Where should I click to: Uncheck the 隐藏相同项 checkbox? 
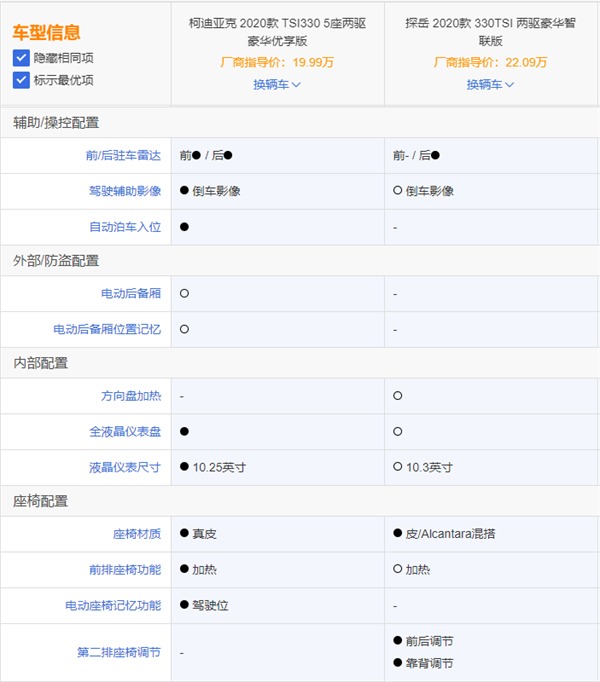tap(21, 58)
